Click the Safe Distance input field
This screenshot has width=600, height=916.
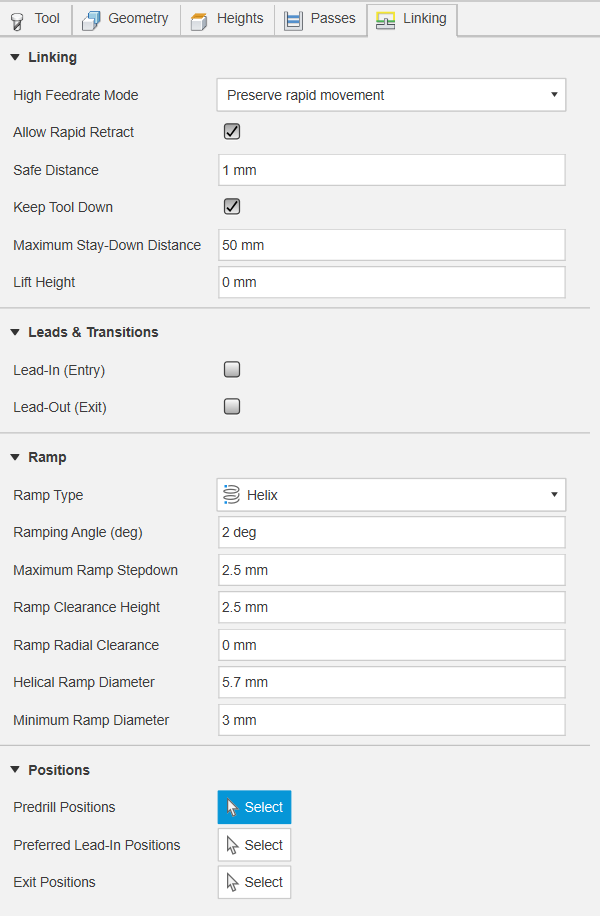click(391, 170)
